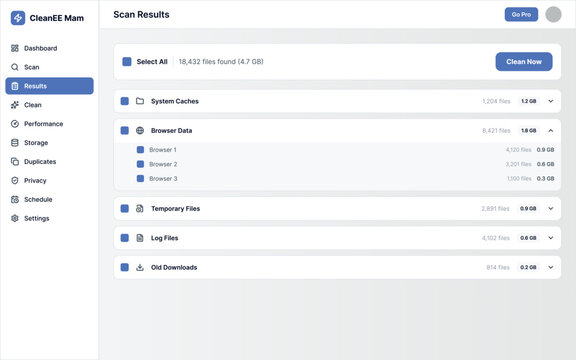Click the Dashboard grid icon in the sidebar

(15, 48)
